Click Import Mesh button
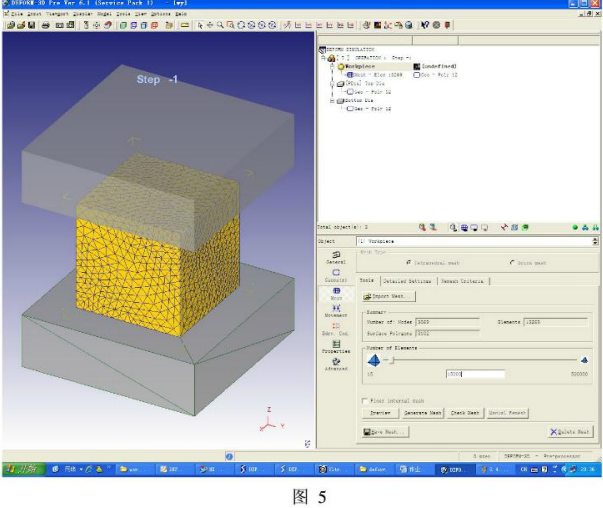Image resolution: width=603 pixels, height=508 pixels. pyautogui.click(x=388, y=296)
